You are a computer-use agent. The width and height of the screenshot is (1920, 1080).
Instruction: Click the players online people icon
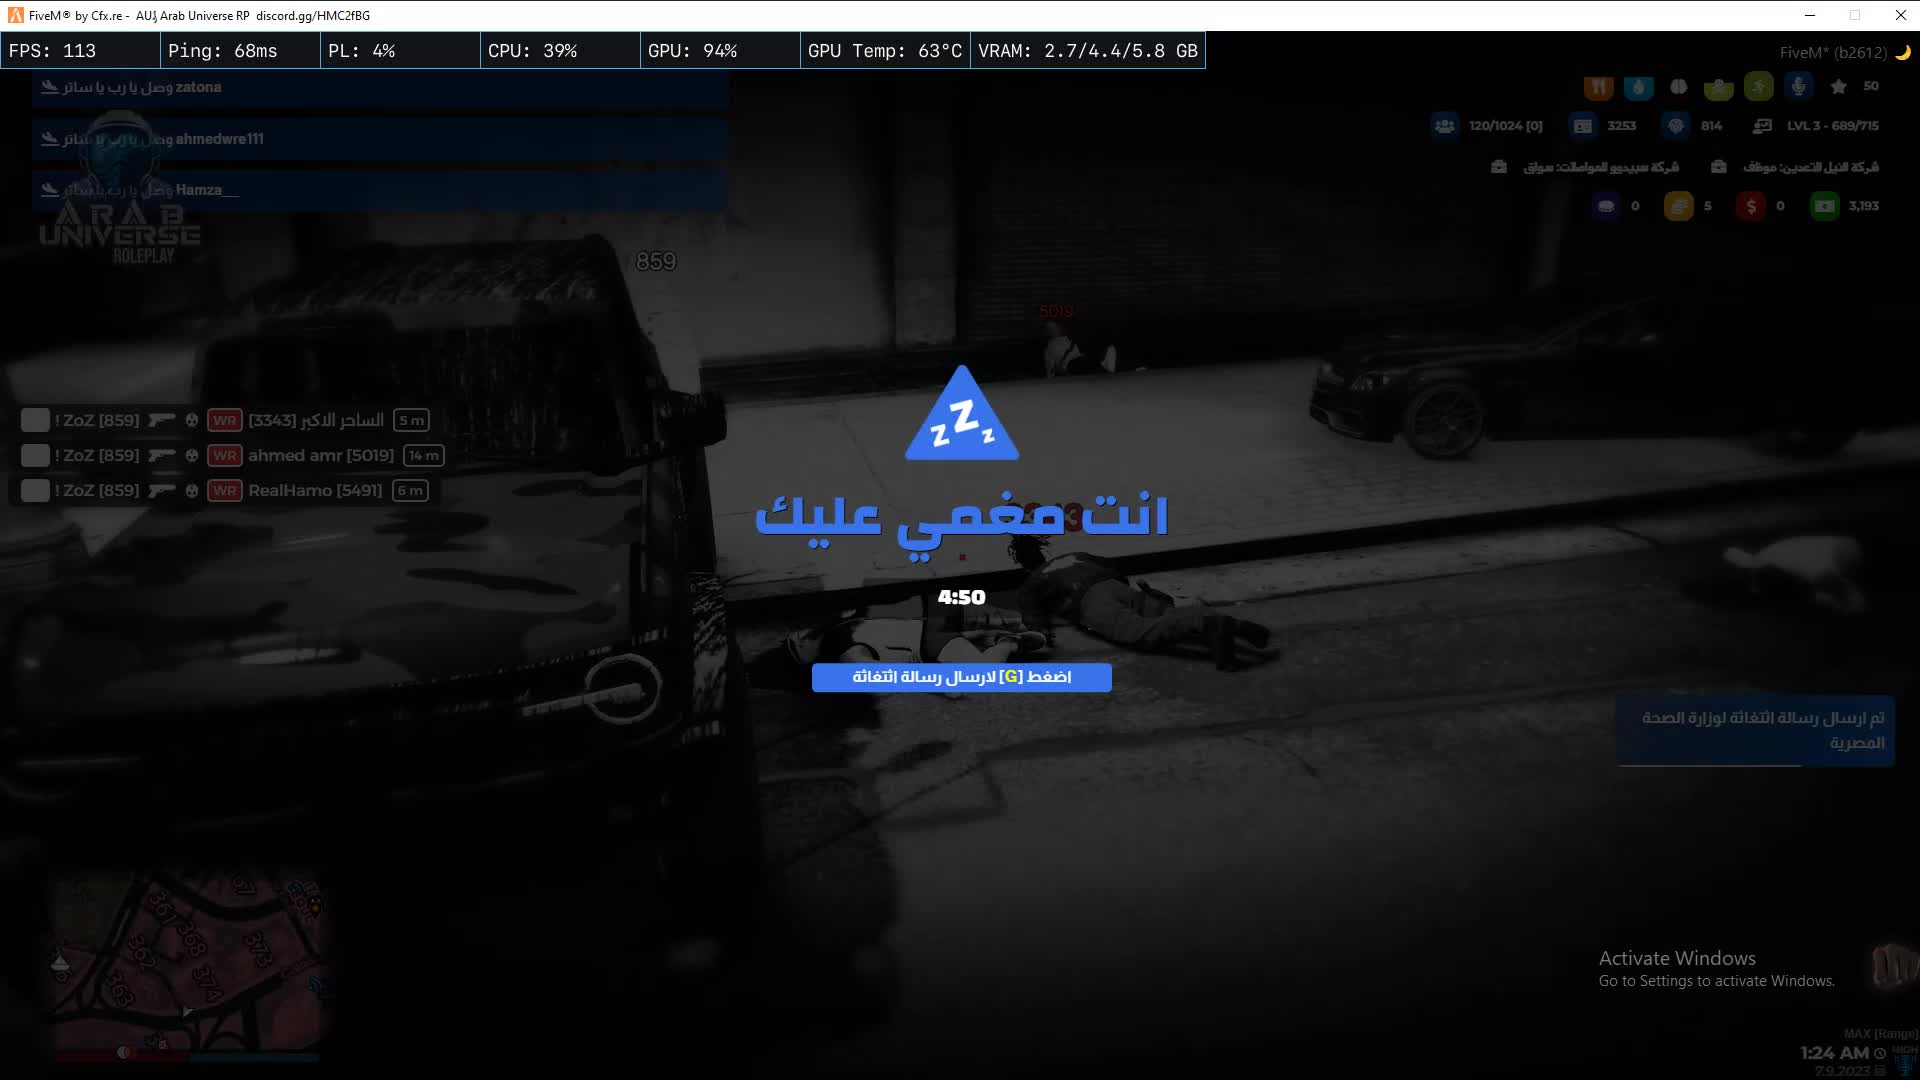click(1444, 126)
